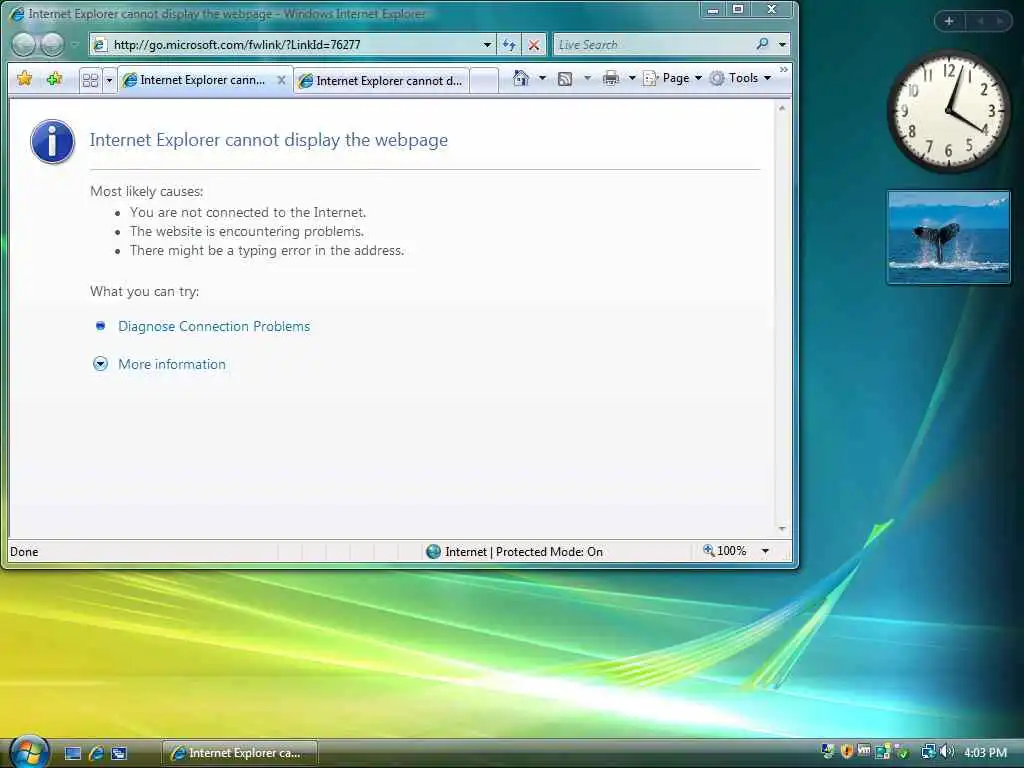
Task: Click the blue information icon on page
Action: (x=52, y=142)
